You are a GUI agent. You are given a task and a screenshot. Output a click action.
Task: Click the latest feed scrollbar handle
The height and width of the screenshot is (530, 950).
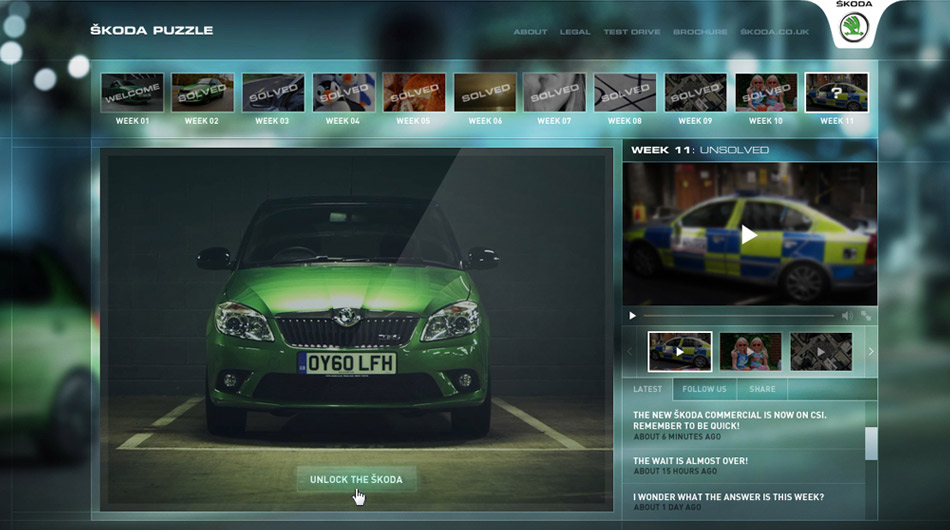(871, 443)
